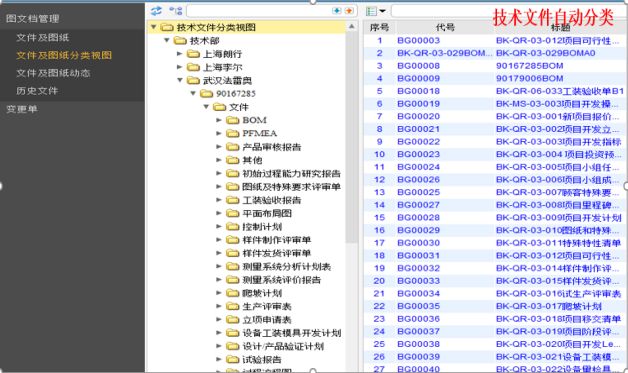This screenshot has height=373, width=628.
Task: Click the folder icon of 产品审核报告
Action: (x=232, y=147)
